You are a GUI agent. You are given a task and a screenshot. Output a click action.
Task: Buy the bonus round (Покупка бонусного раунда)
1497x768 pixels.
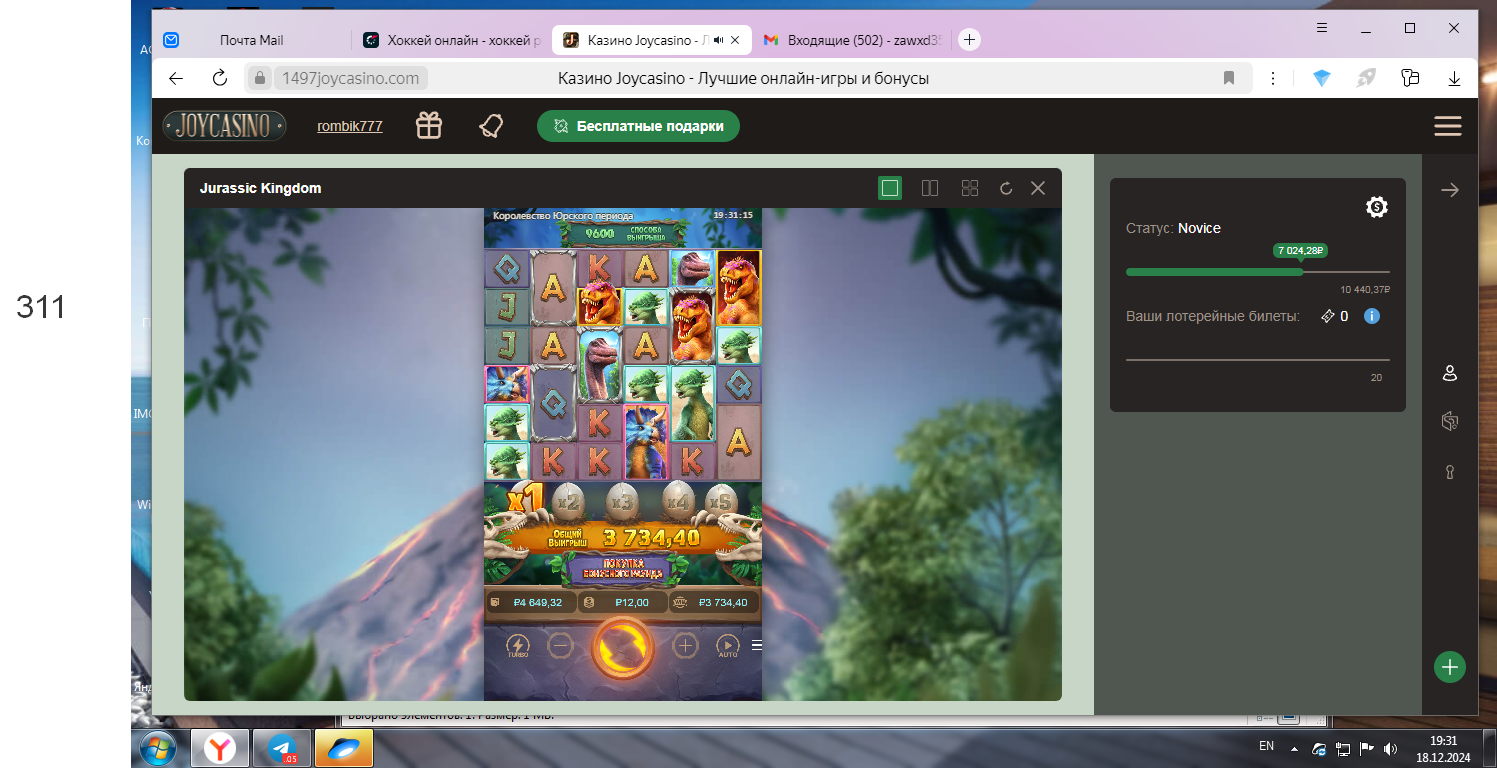click(622, 570)
